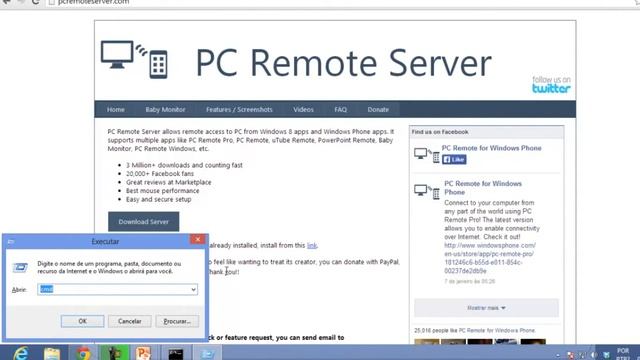Click the Download Server button
This screenshot has width=640, height=360.
pyautogui.click(x=143, y=222)
